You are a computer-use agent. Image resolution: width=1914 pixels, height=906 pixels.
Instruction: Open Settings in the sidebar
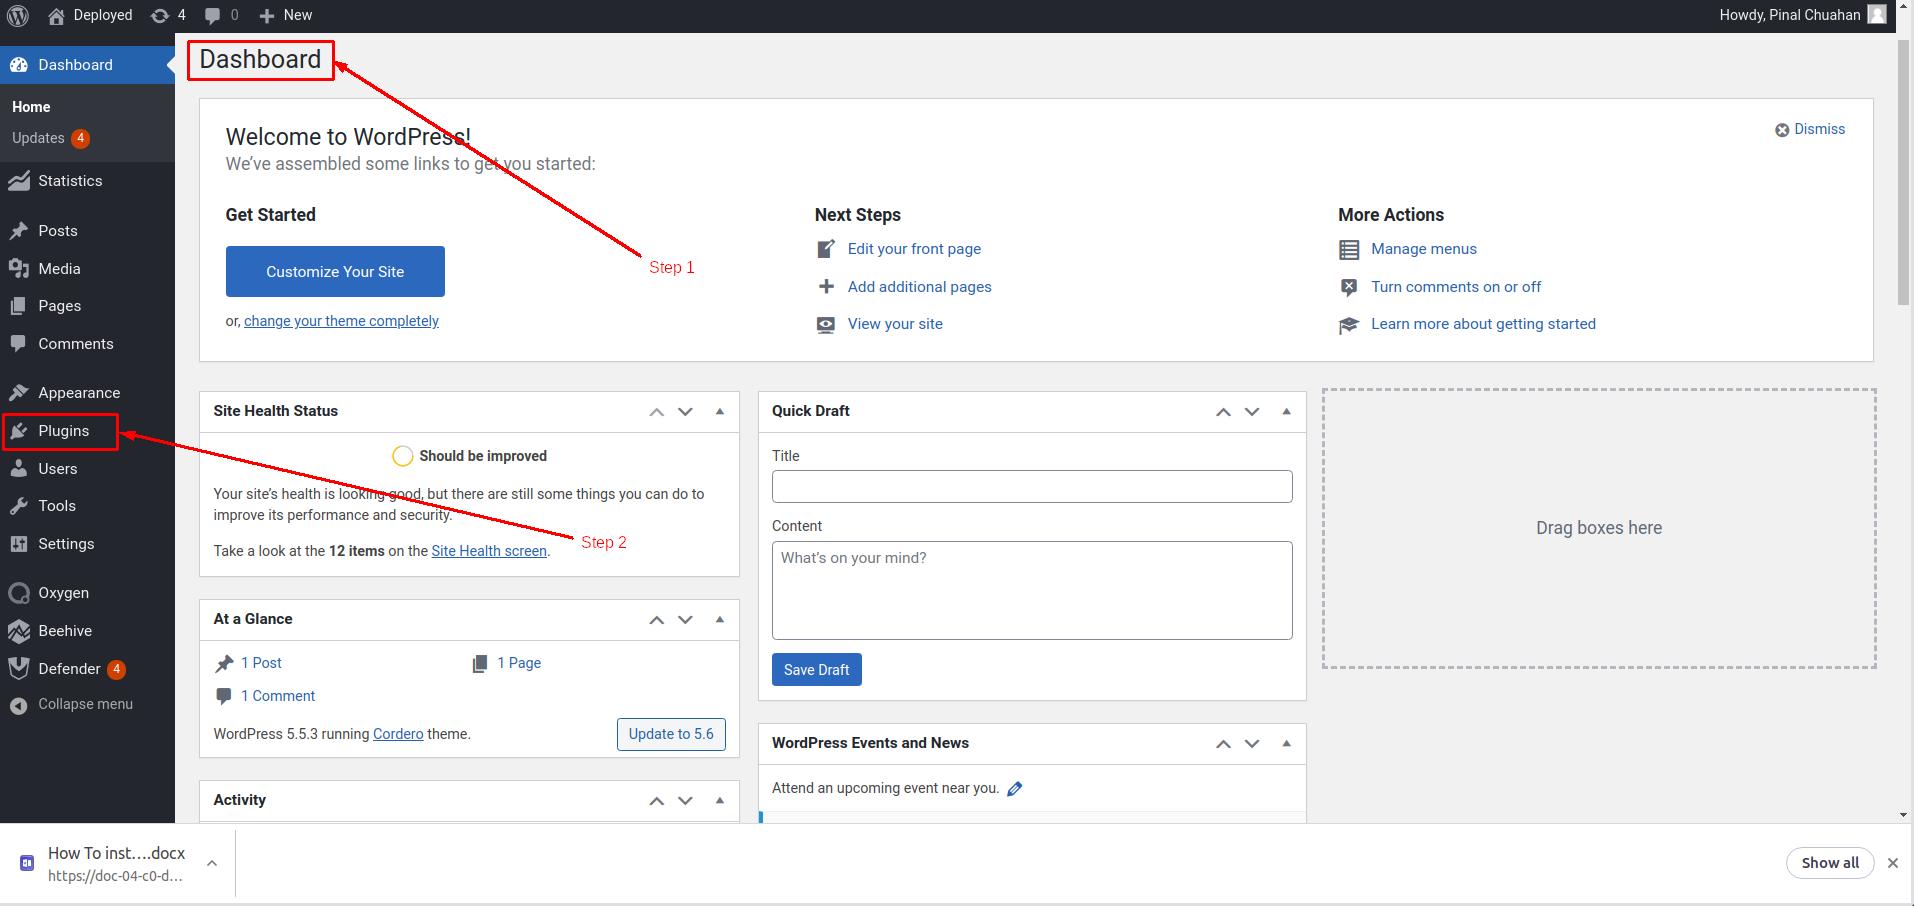[87, 544]
